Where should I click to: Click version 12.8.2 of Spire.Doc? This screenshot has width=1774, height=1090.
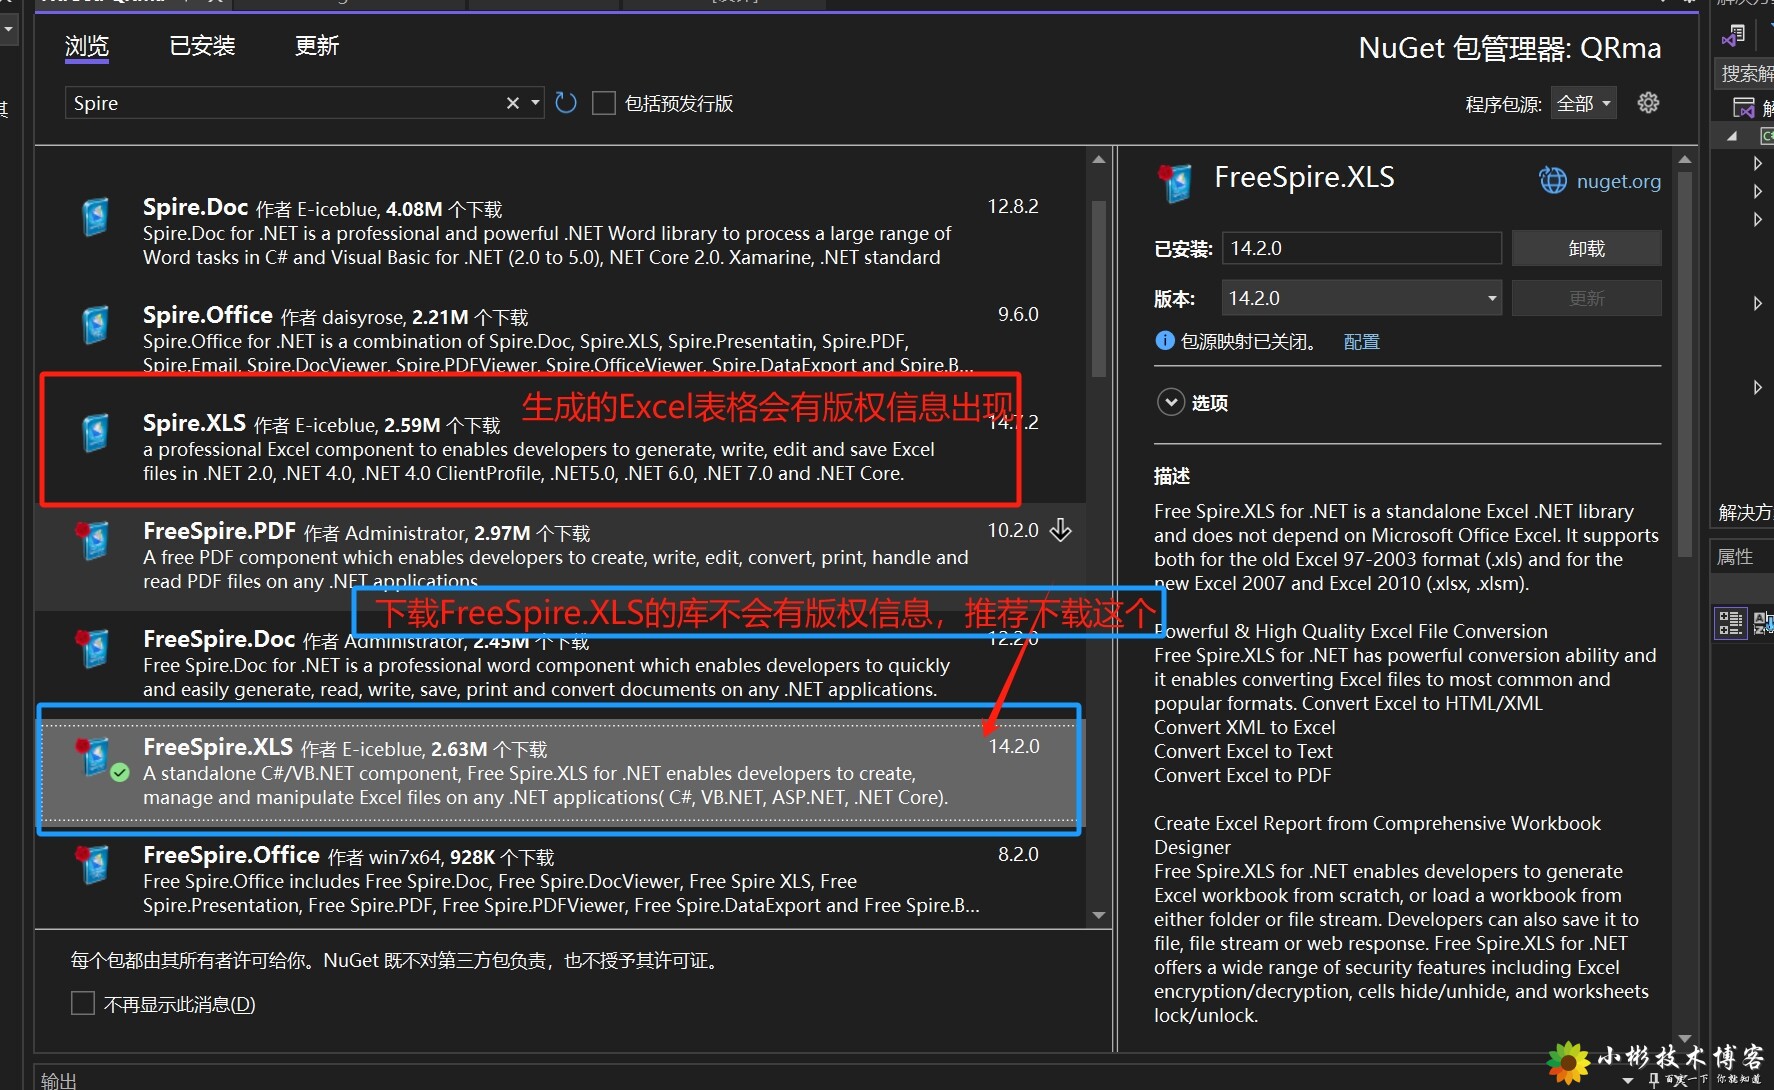click(1013, 206)
